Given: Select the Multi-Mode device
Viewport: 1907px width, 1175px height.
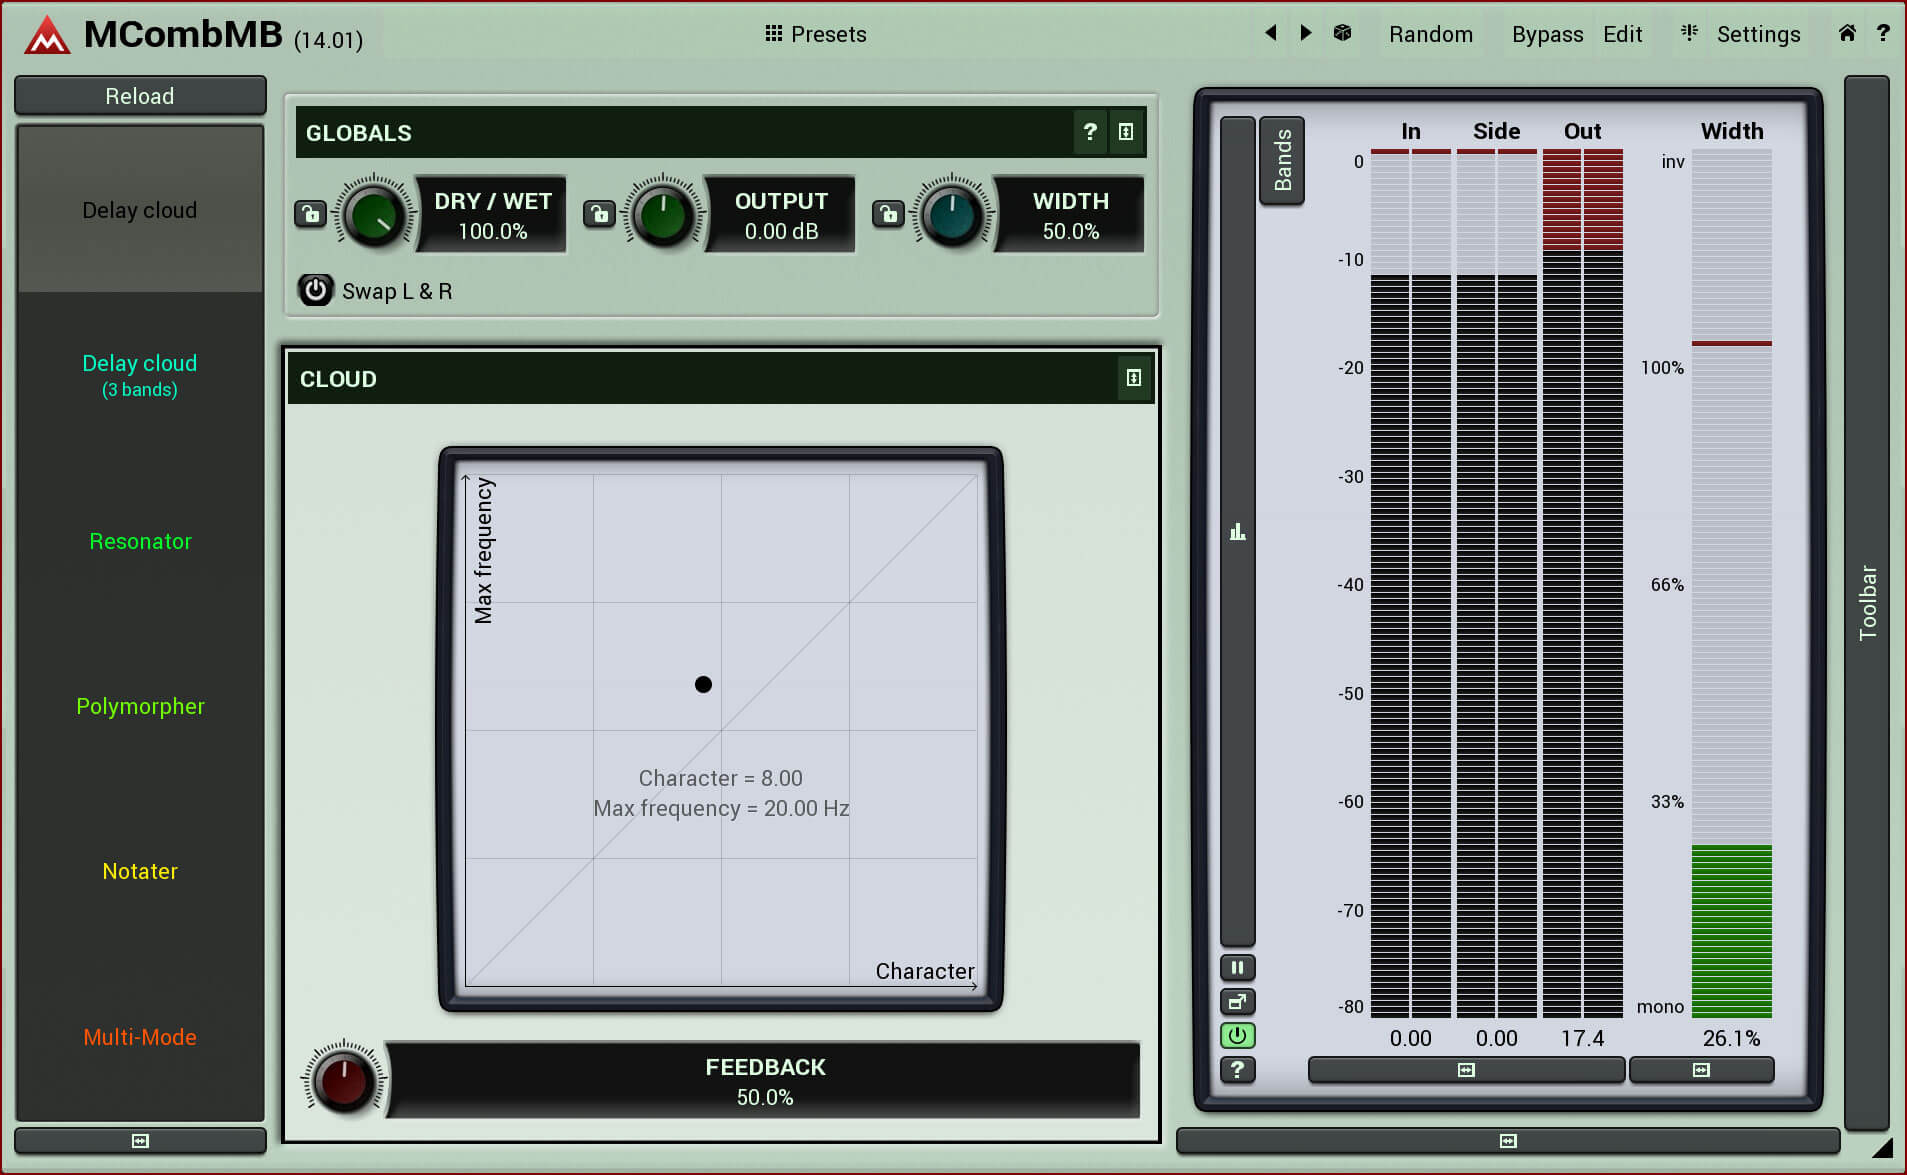Looking at the screenshot, I should point(140,1037).
